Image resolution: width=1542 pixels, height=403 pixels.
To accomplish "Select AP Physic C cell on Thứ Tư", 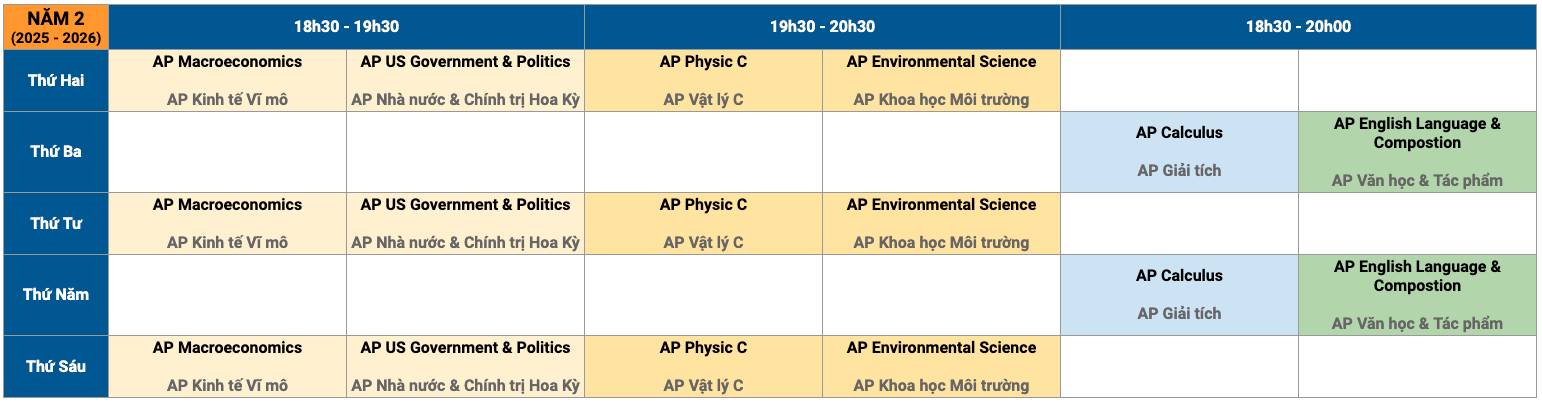I will point(703,224).
